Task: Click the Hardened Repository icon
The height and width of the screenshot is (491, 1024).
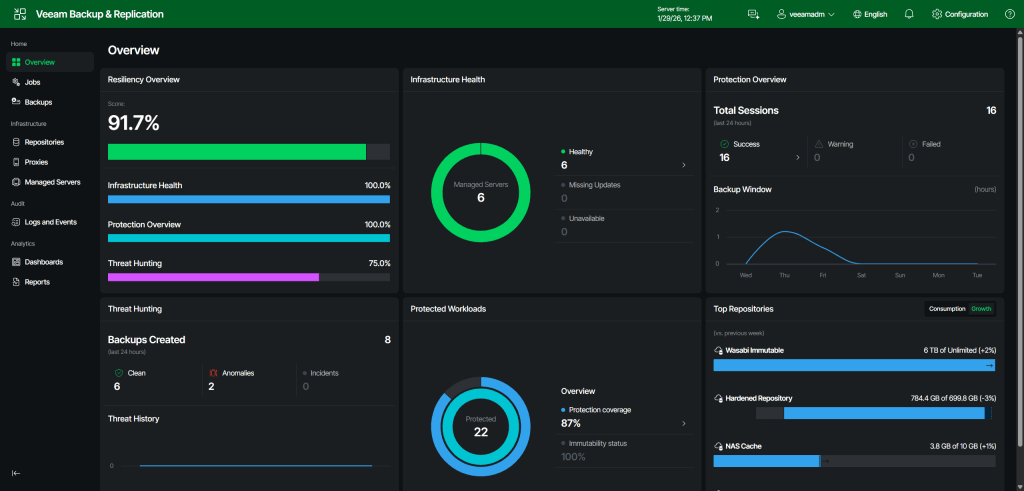Action: click(x=718, y=398)
